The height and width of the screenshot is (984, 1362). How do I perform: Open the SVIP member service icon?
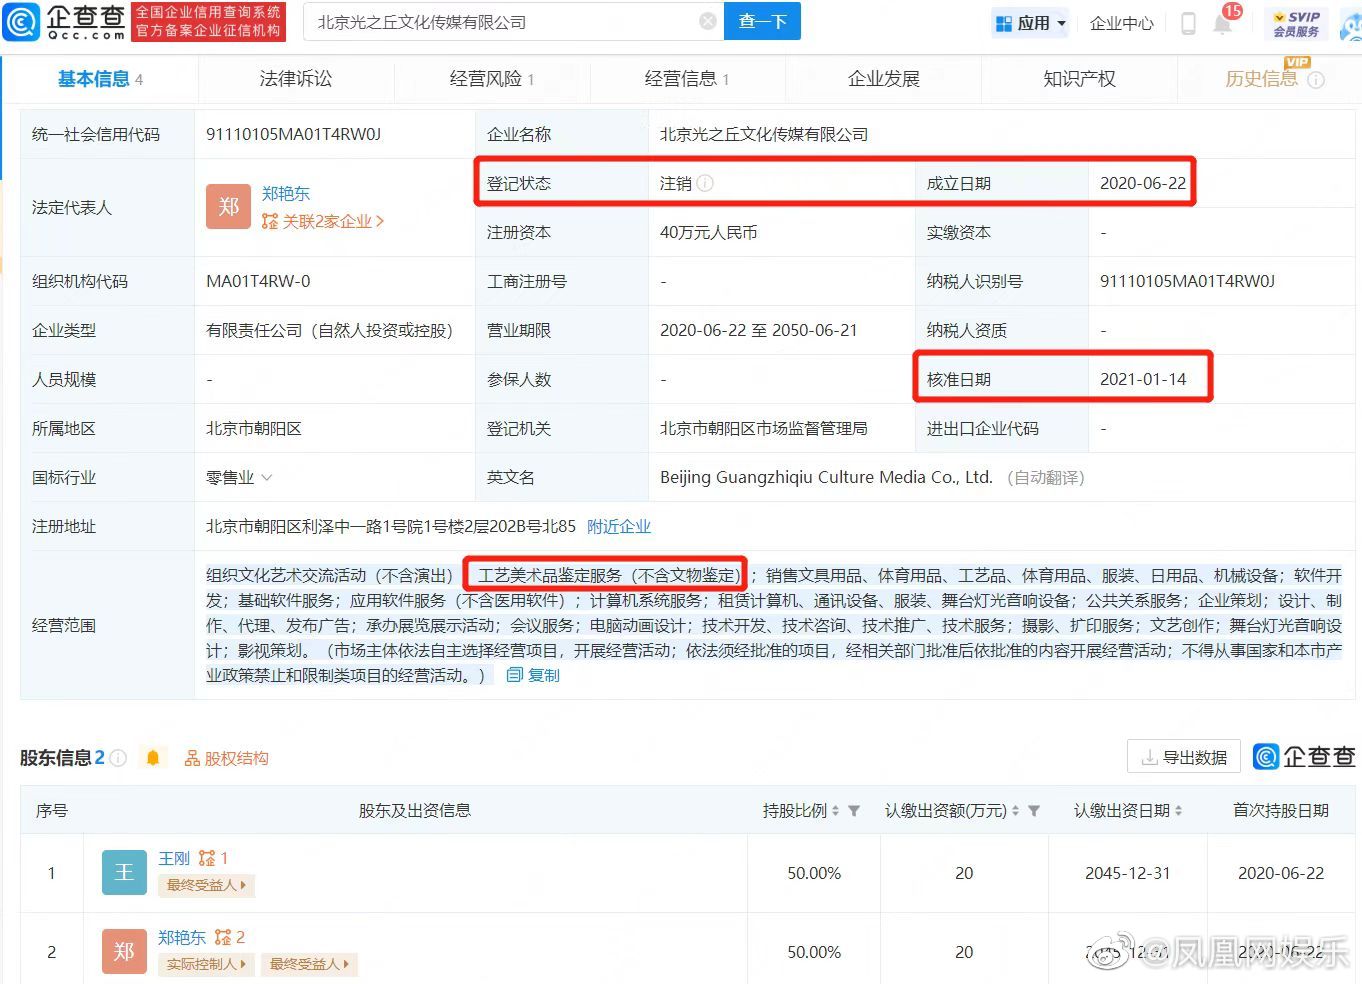1296,23
